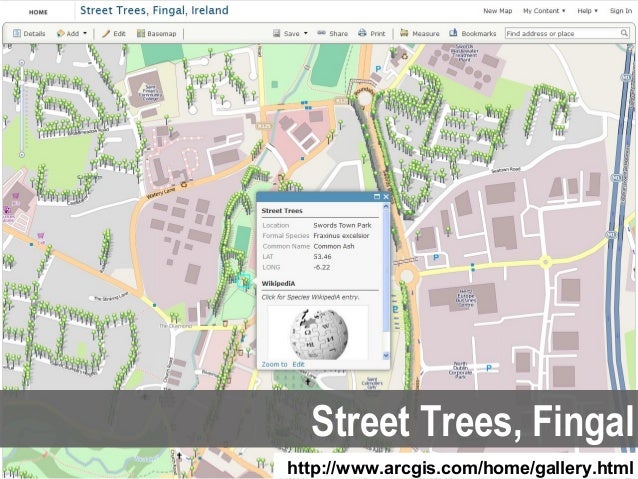
Task: Go to HOME
Action: tap(38, 12)
